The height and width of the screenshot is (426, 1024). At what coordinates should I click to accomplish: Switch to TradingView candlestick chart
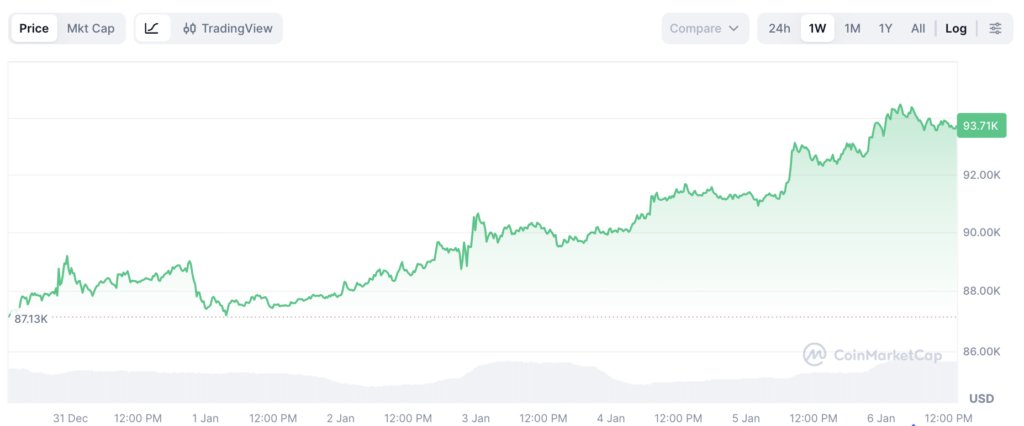tap(228, 28)
